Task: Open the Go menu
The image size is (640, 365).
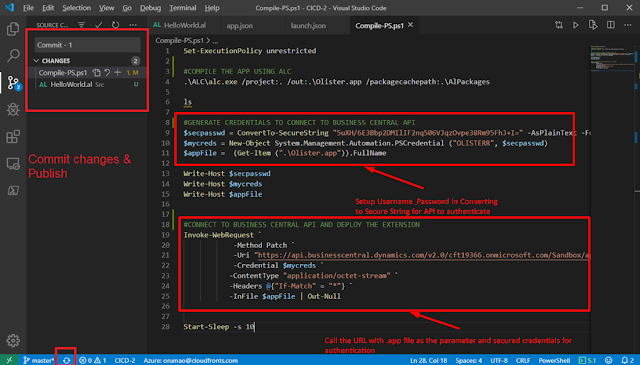Action: pos(127,8)
